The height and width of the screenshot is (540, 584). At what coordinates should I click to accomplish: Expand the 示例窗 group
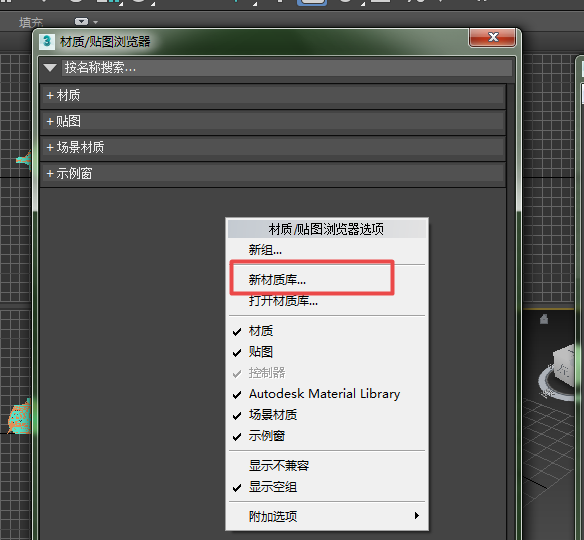click(273, 174)
